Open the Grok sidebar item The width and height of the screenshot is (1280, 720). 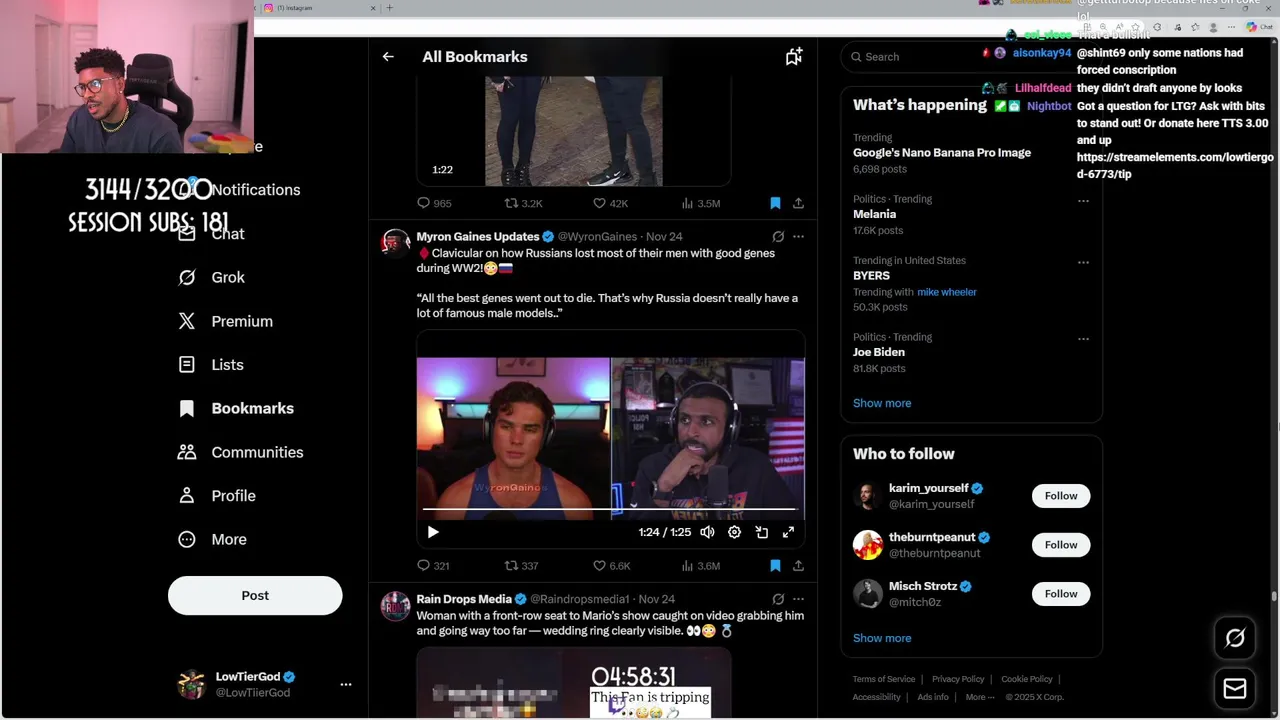tap(211, 277)
